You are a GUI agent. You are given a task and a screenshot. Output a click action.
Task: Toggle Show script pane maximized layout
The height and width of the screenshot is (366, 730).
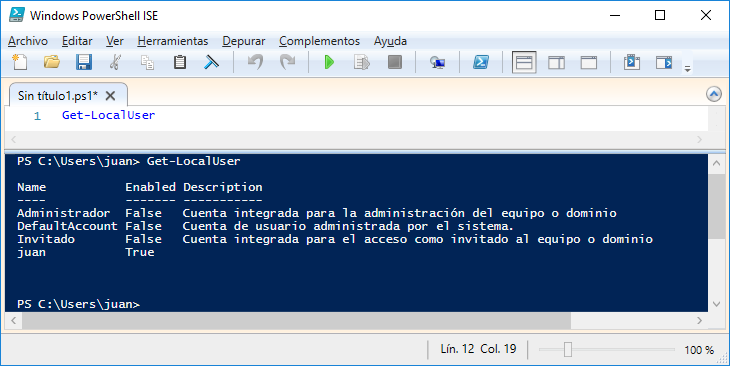pyautogui.click(x=588, y=62)
